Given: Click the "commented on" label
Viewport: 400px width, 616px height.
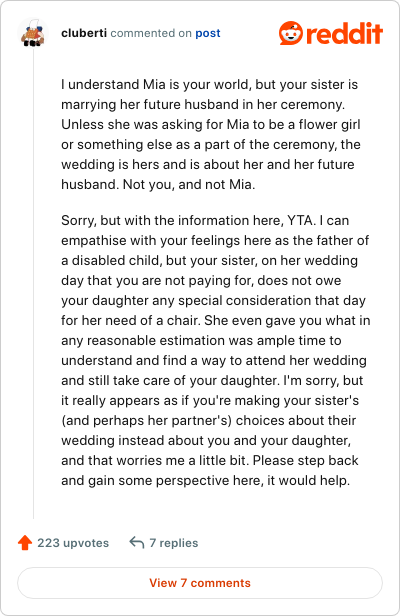Looking at the screenshot, I should coord(151,33).
